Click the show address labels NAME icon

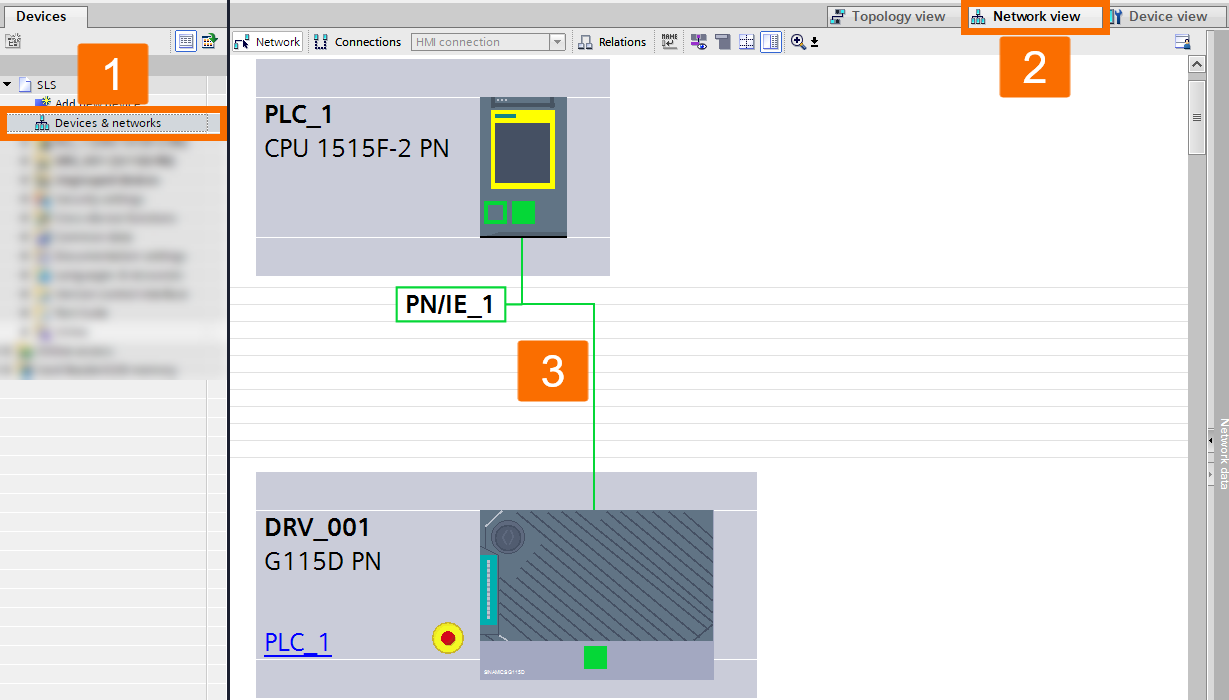[669, 41]
